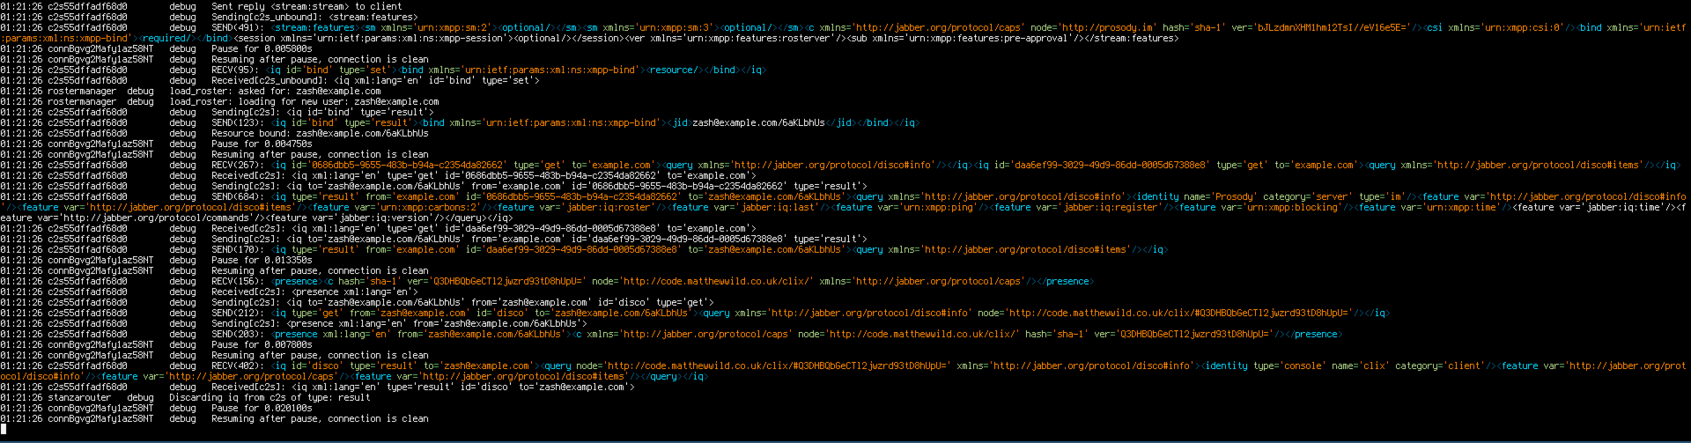Select the 'RECV(156):' label
Screen dimensions: 1691x443
pyautogui.click(x=238, y=282)
